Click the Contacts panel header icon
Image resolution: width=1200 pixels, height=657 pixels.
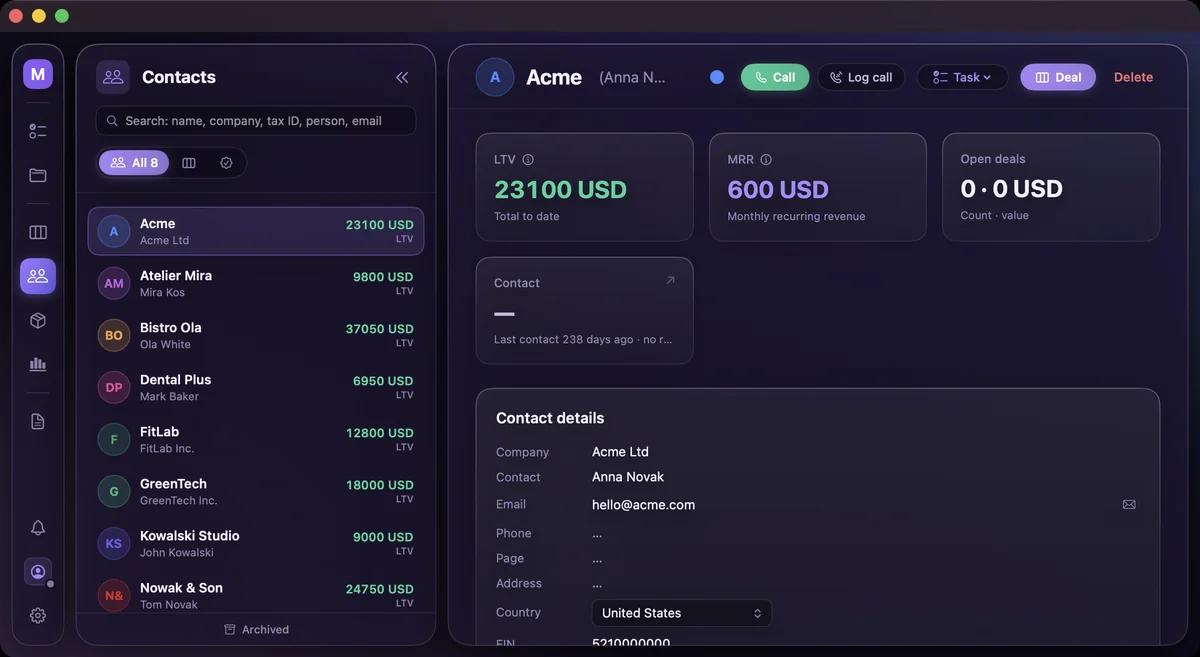coord(113,77)
